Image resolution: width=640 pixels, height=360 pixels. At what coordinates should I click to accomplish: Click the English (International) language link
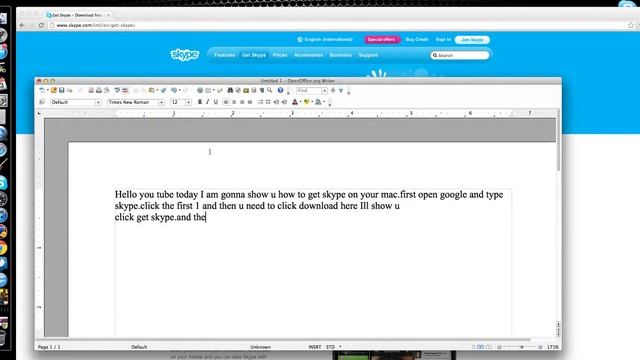tap(325, 40)
